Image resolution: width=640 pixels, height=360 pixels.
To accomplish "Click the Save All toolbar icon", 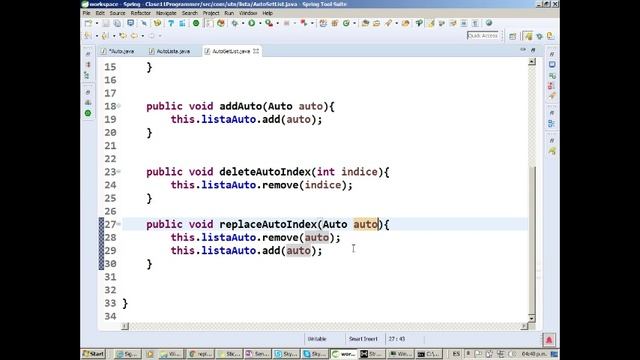I will click(x=117, y=23).
